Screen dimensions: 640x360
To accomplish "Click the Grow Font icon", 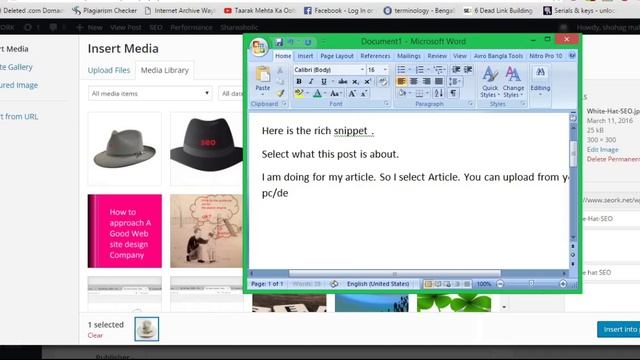I will (x=352, y=93).
